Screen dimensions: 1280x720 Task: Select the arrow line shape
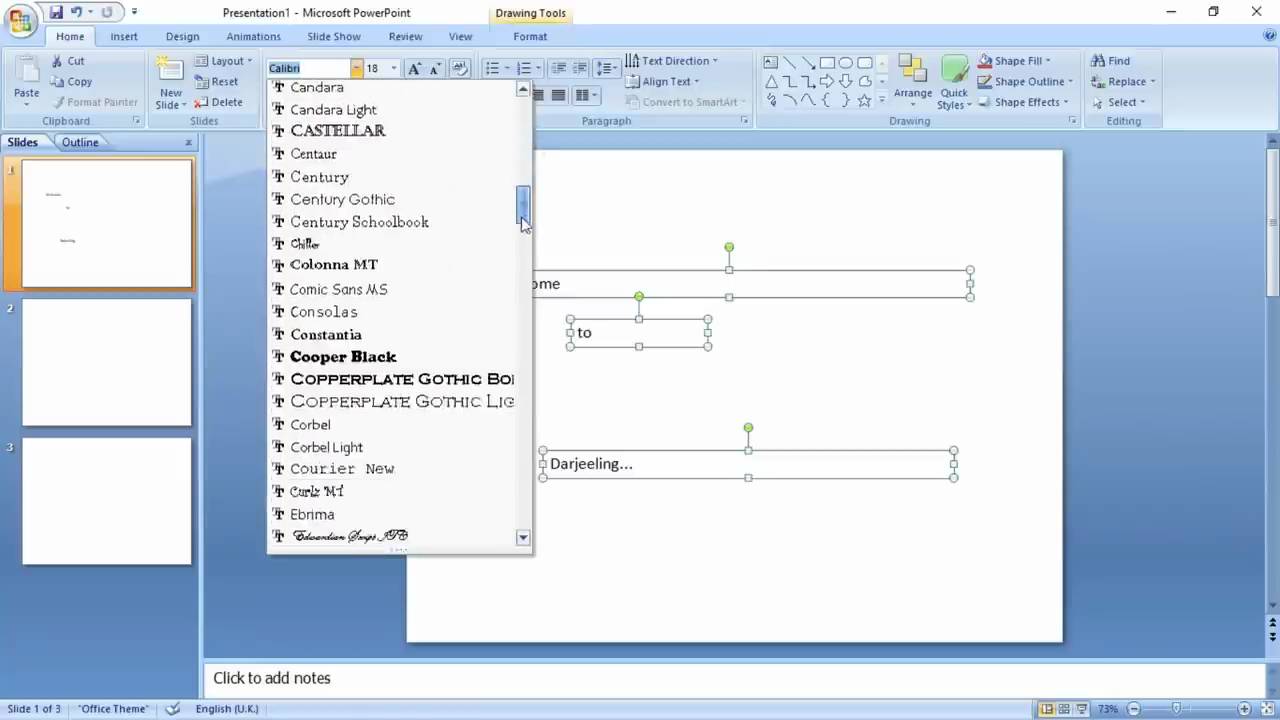pos(808,63)
